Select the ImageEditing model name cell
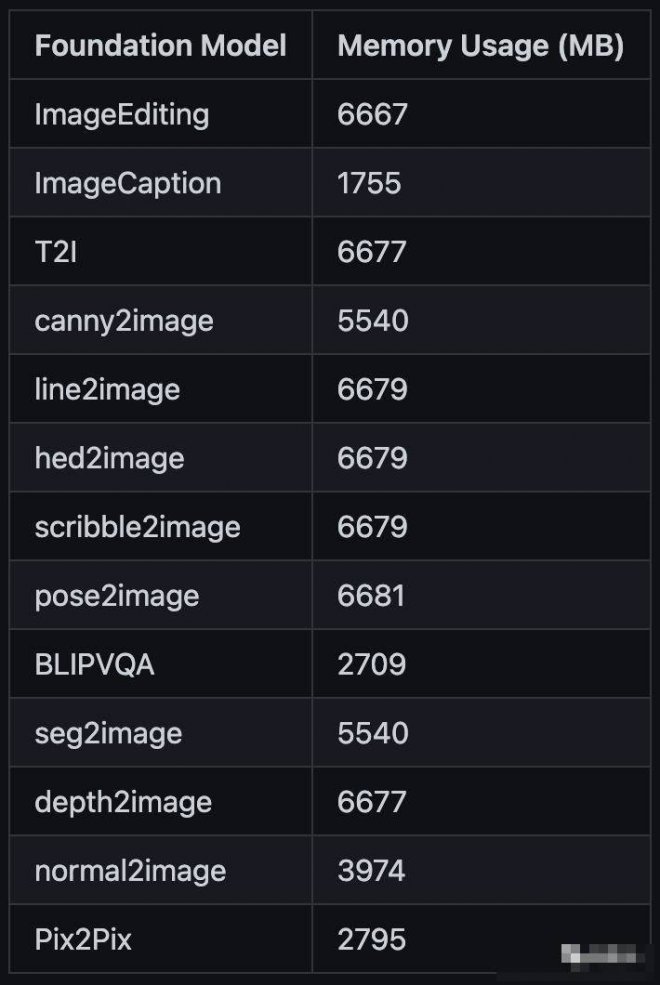 (122, 114)
